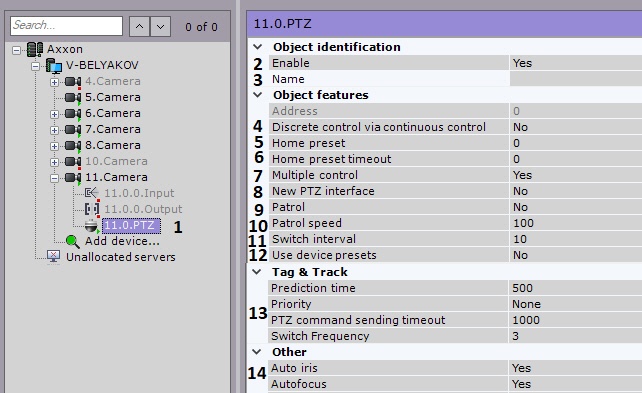Go to next search result arrow
This screenshot has width=642, height=393.
(160, 27)
